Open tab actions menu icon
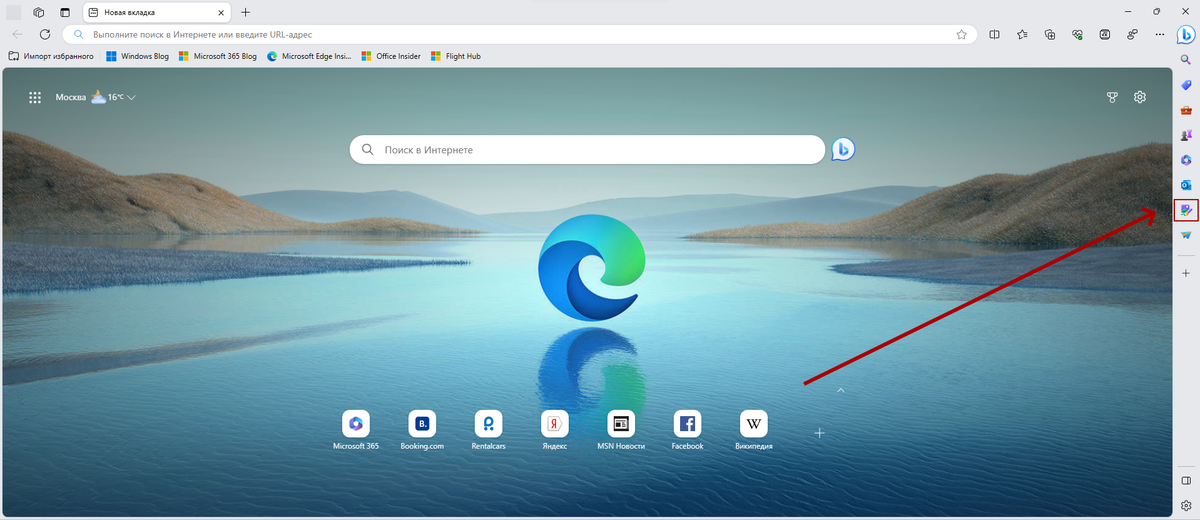1200x520 pixels. 65,12
